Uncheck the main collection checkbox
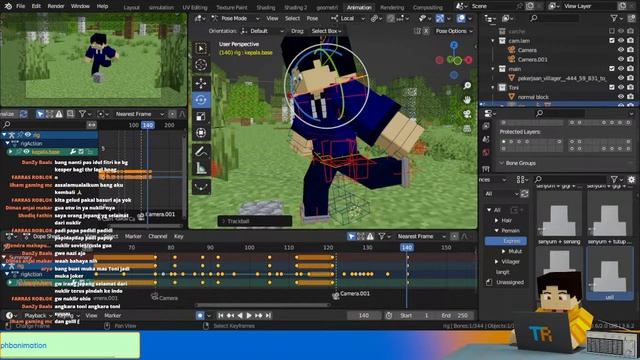640x360 pixels. pyautogui.click(x=611, y=69)
